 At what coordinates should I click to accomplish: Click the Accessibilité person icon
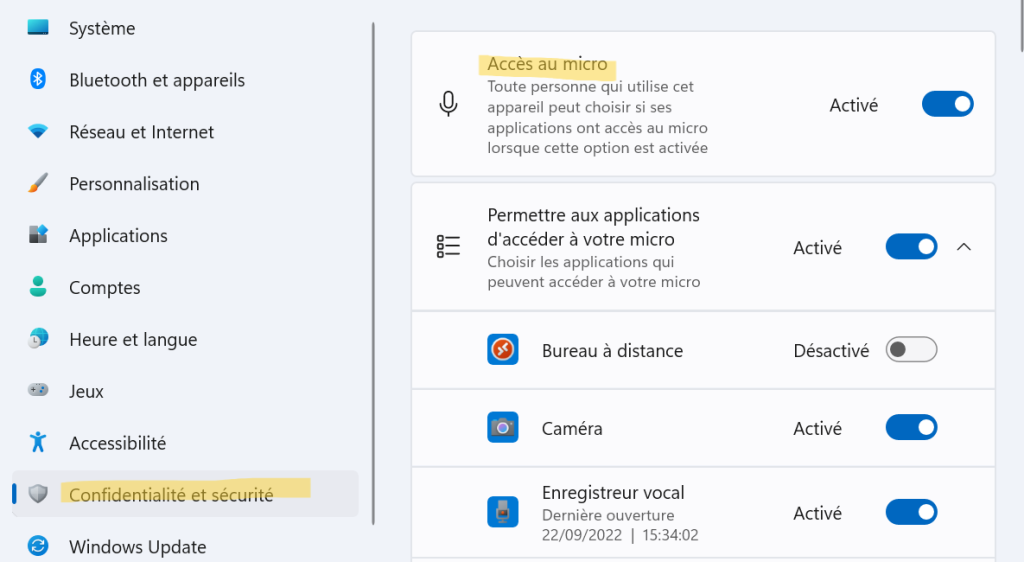[38, 442]
